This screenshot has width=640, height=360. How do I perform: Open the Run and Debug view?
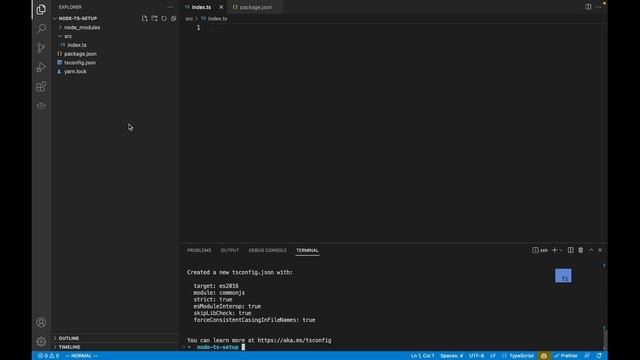point(41,67)
